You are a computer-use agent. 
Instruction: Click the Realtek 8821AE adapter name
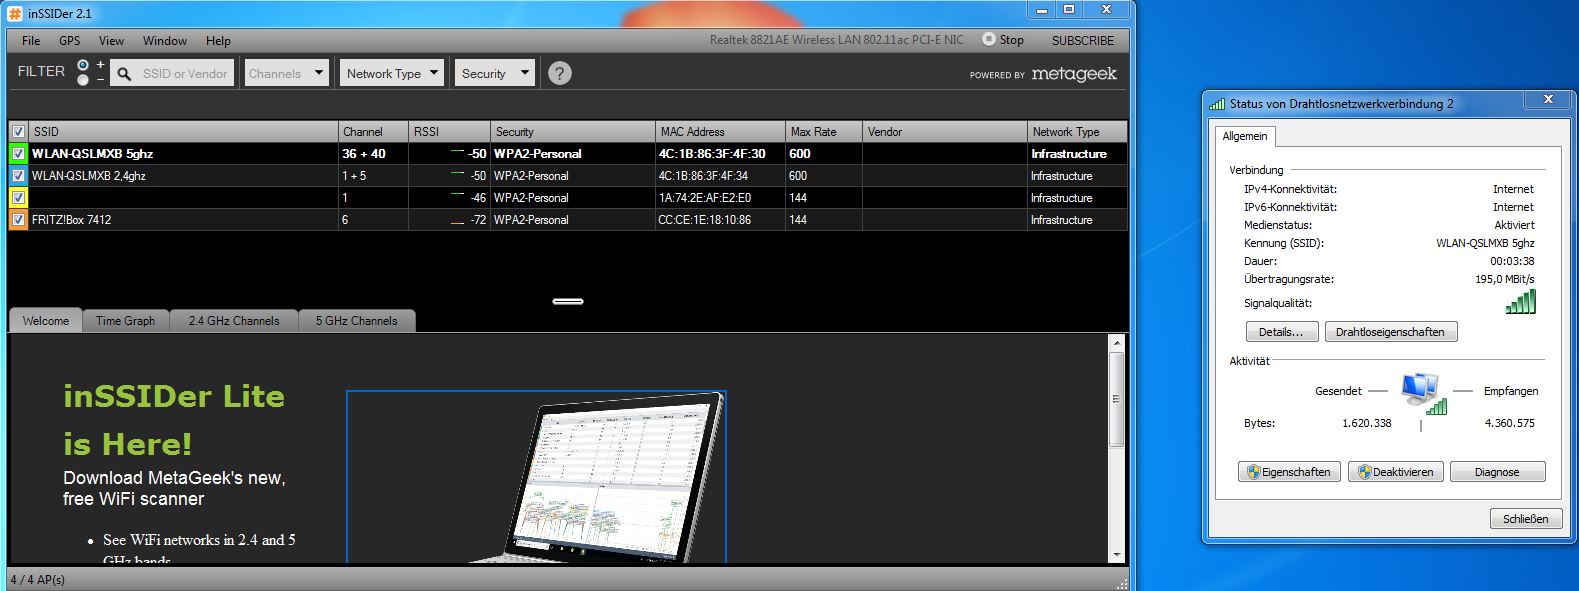tap(837, 40)
